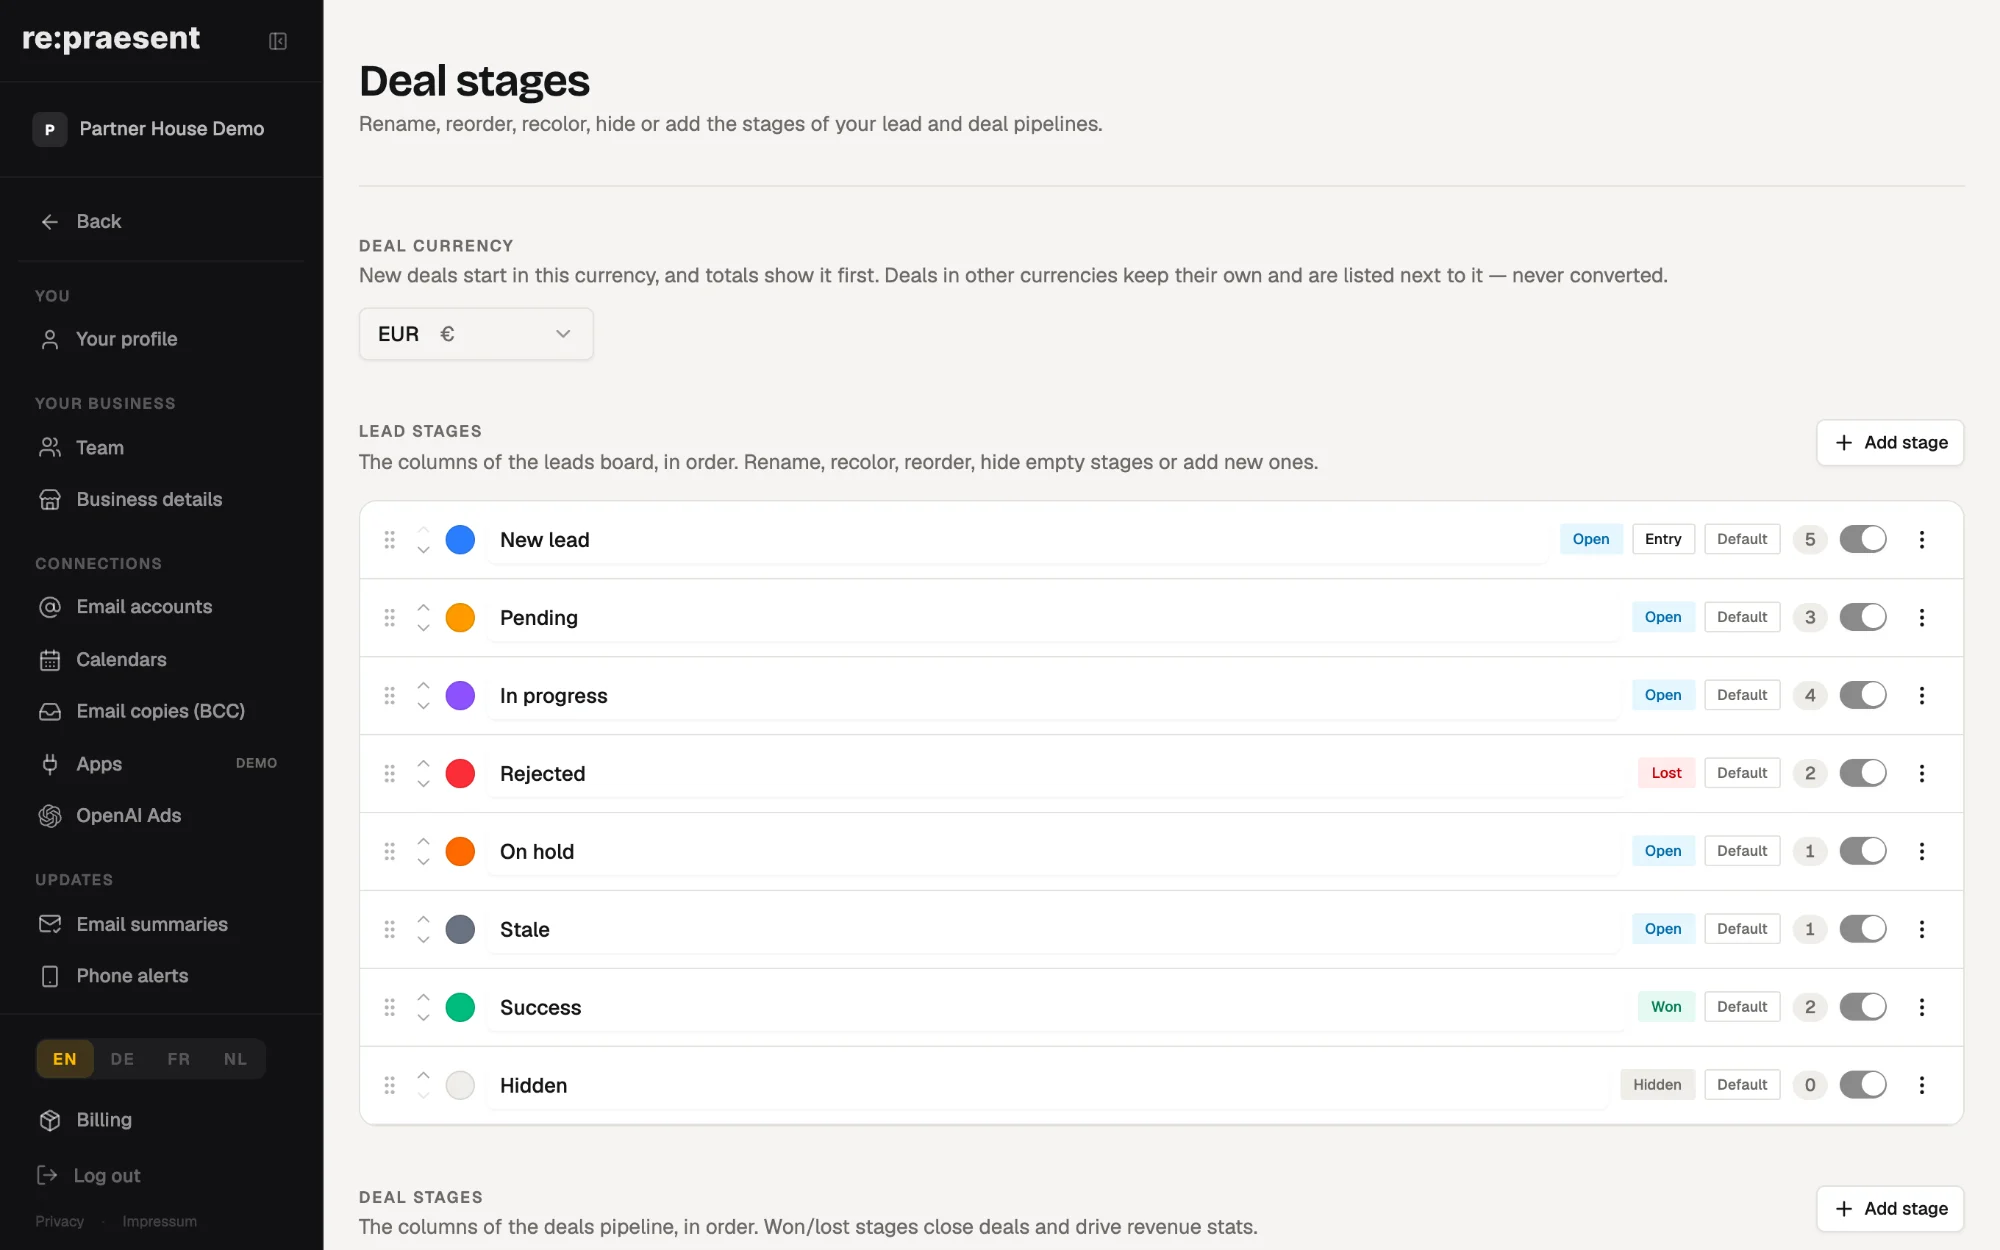The image size is (2000, 1250).
Task: Move the Stale stage up one position
Action: tap(423, 919)
